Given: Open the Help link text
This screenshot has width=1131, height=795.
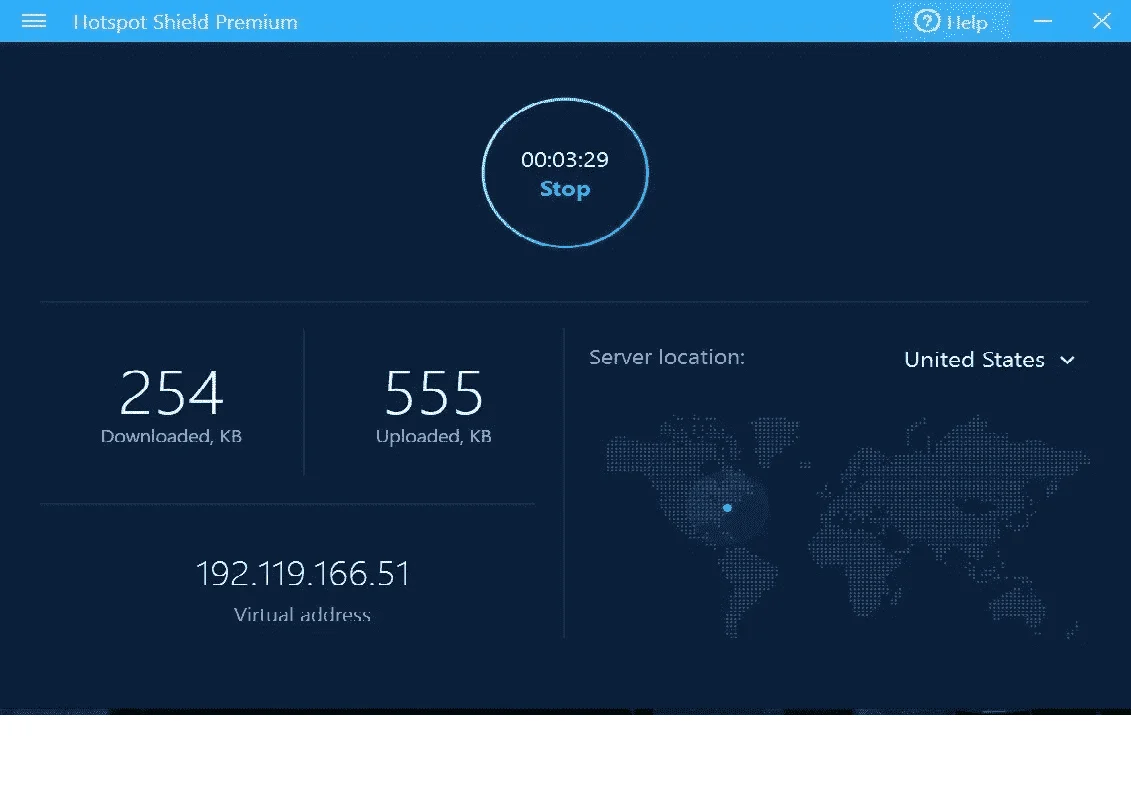Looking at the screenshot, I should (967, 22).
